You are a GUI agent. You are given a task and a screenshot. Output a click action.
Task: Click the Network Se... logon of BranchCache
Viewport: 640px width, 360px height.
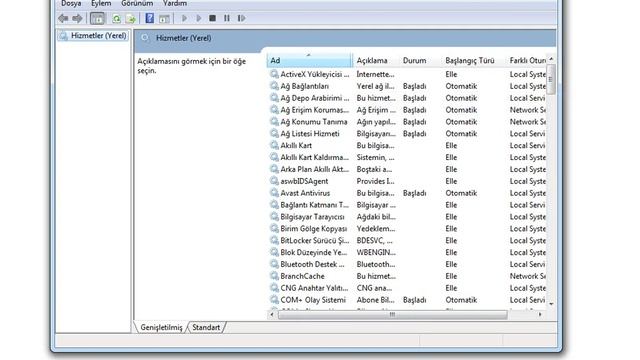click(527, 276)
